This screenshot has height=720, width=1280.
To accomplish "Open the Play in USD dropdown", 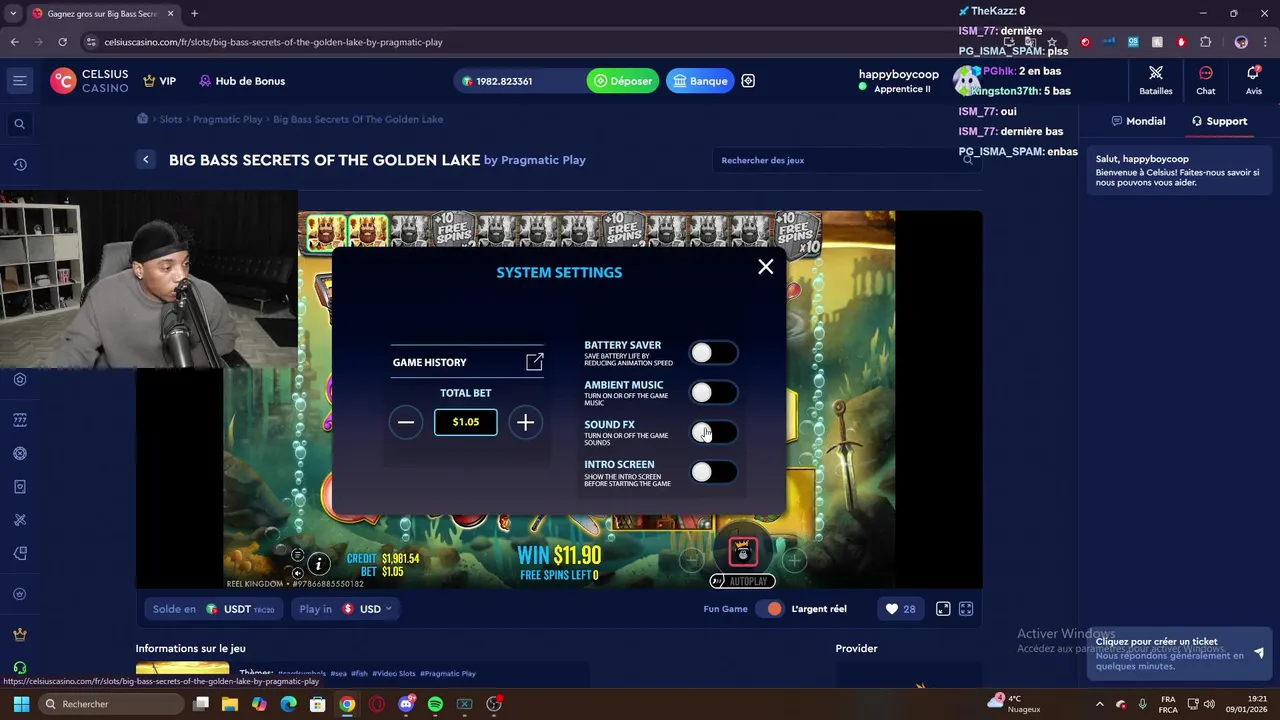I will (x=345, y=609).
